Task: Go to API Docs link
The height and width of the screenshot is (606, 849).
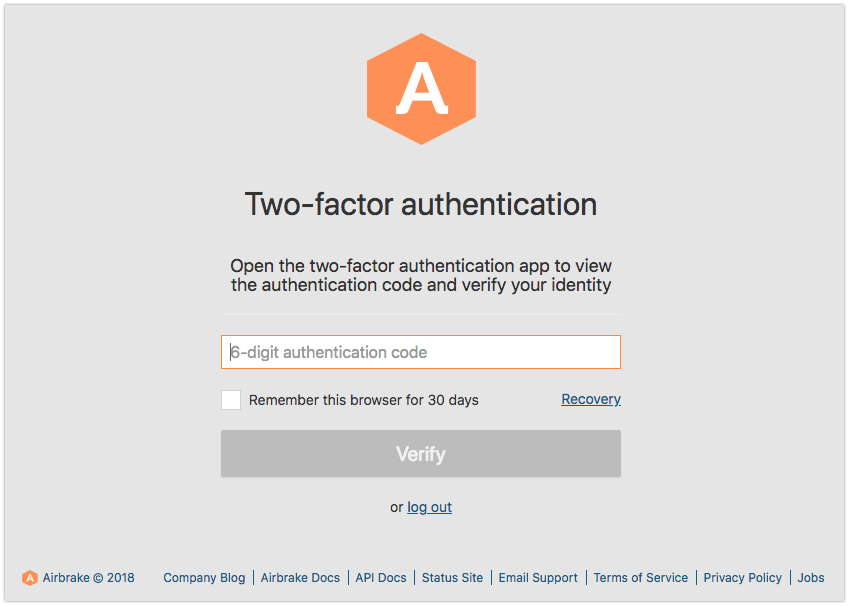Action: click(381, 578)
